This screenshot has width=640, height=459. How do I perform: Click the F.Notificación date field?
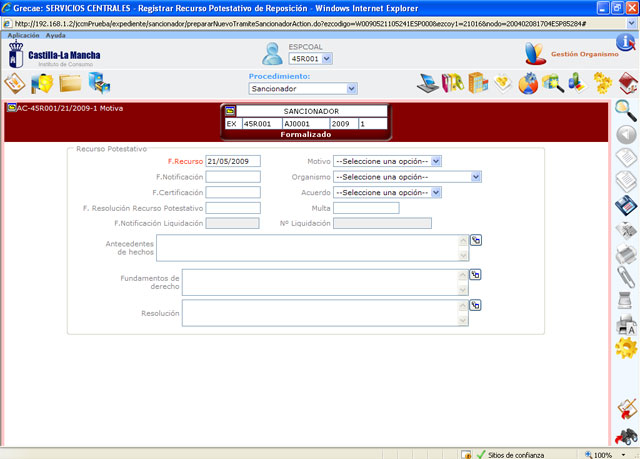click(233, 177)
